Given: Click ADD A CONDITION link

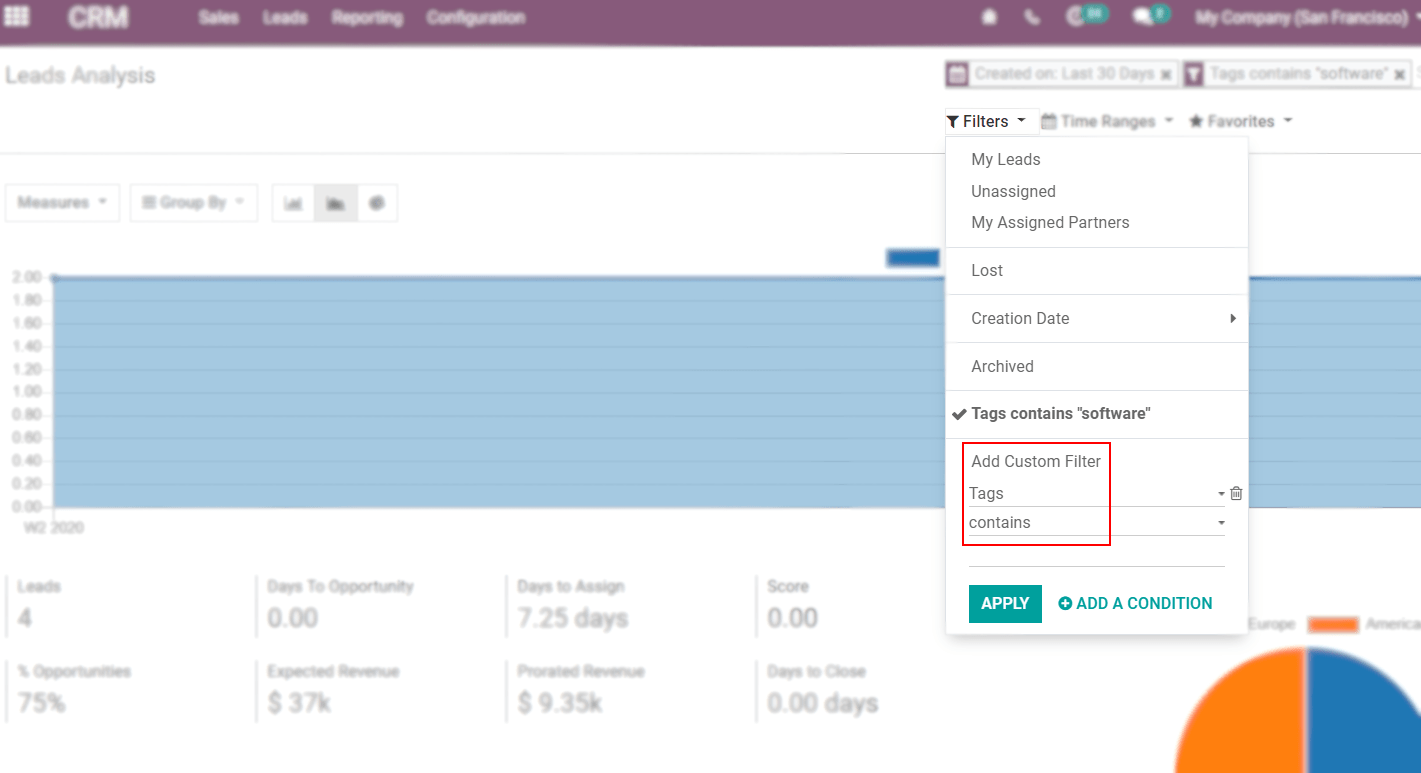Looking at the screenshot, I should click(1135, 604).
